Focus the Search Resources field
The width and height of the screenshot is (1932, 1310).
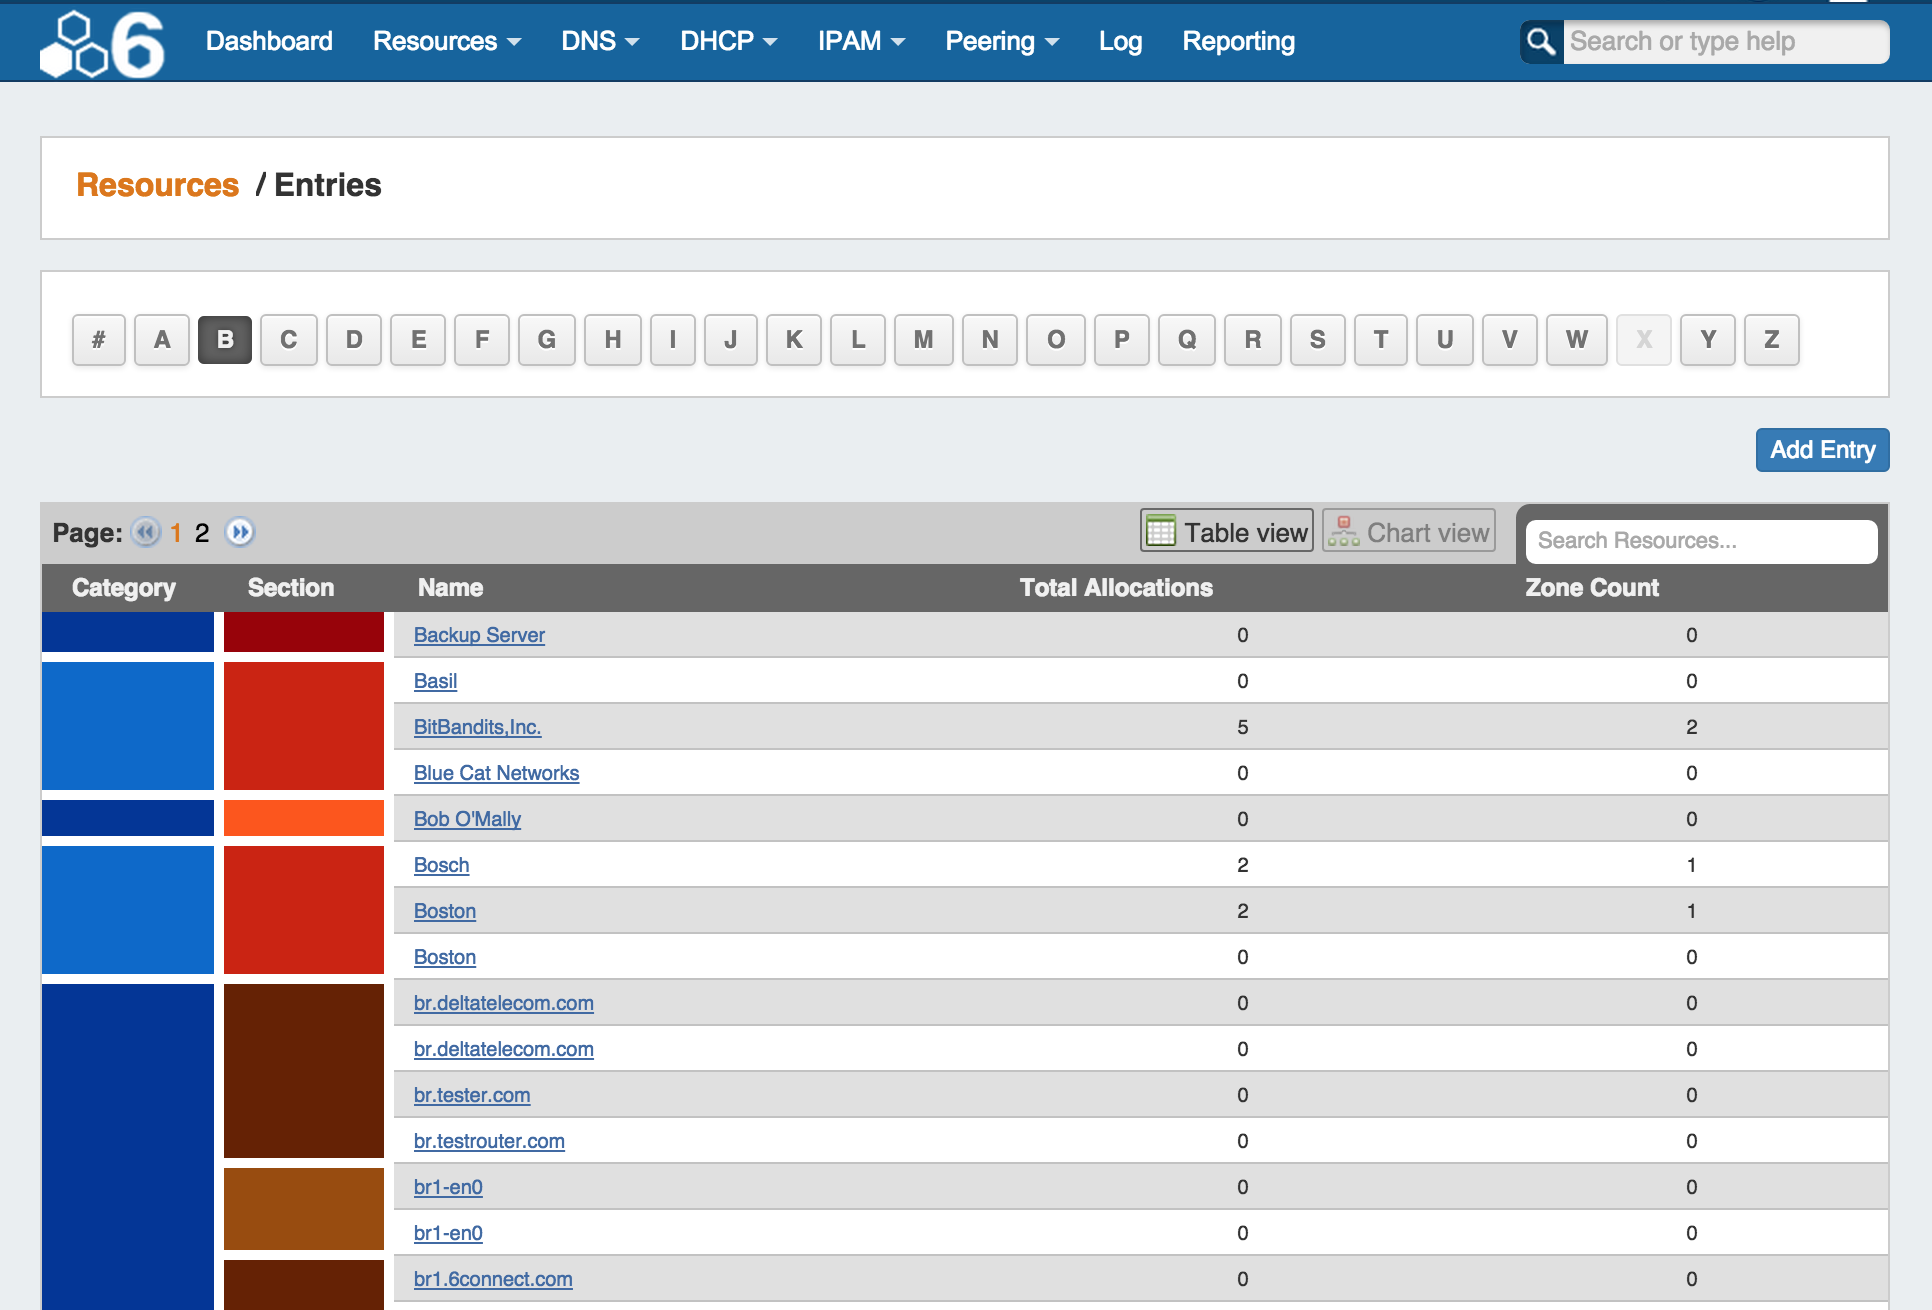[x=1701, y=541]
